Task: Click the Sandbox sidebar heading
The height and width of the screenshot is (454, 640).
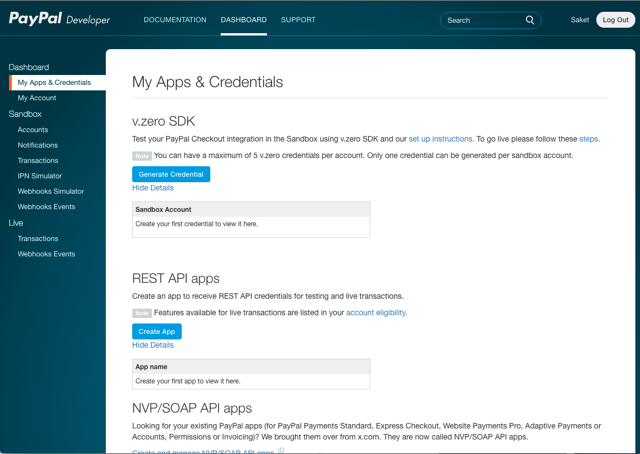Action: click(25, 114)
